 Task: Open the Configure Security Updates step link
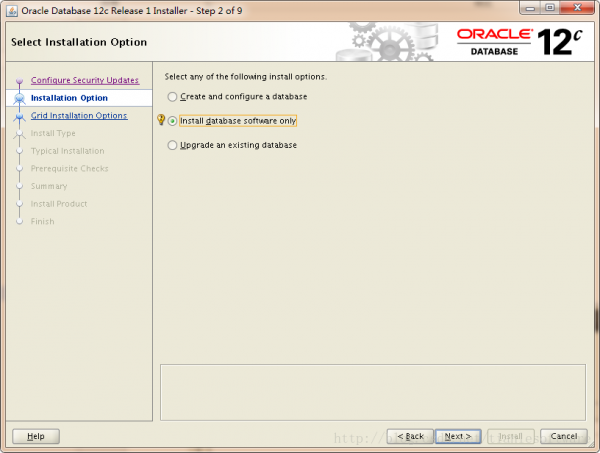pos(85,80)
